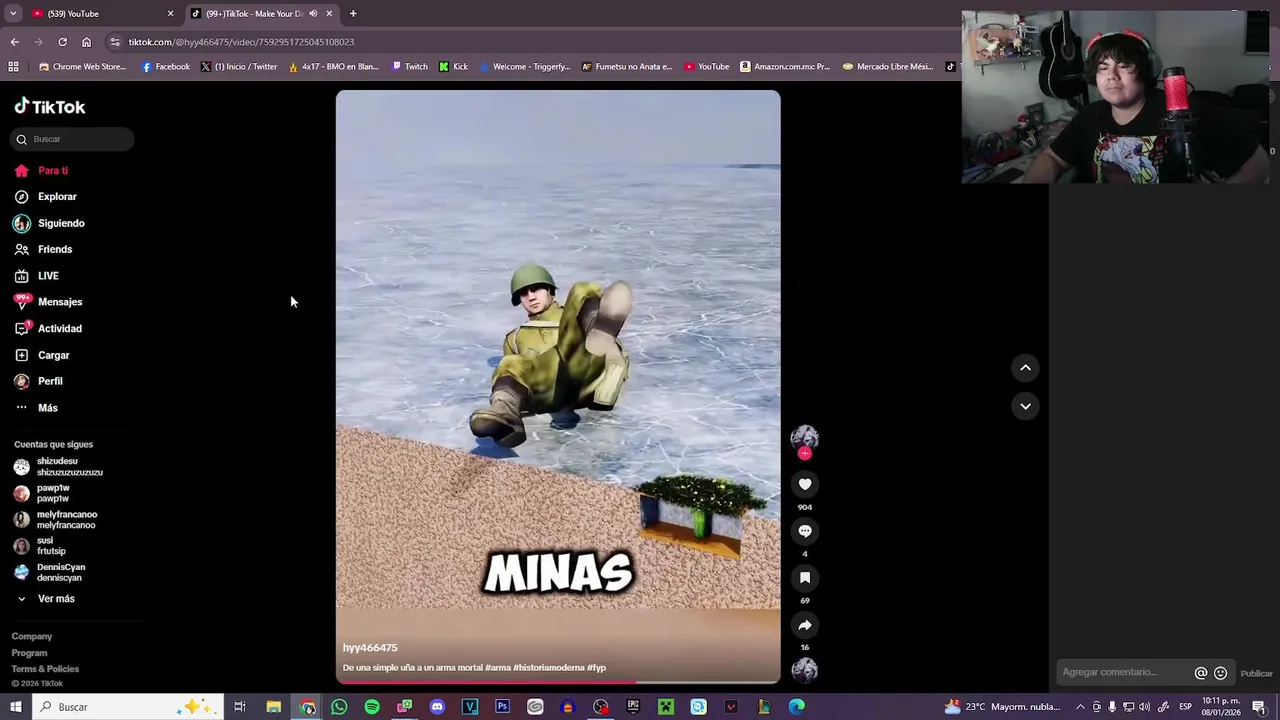Follow creator with red plus badge
Viewport: 1280px width, 720px height.
805,454
